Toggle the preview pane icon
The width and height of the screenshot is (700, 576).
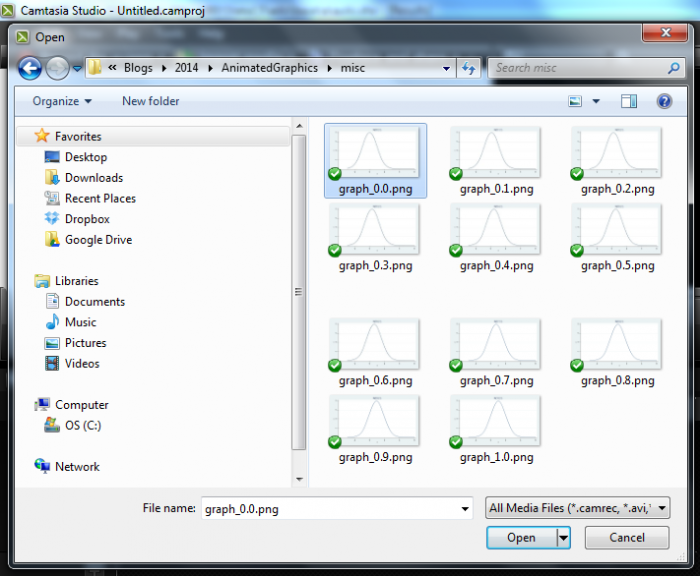pyautogui.click(x=629, y=101)
